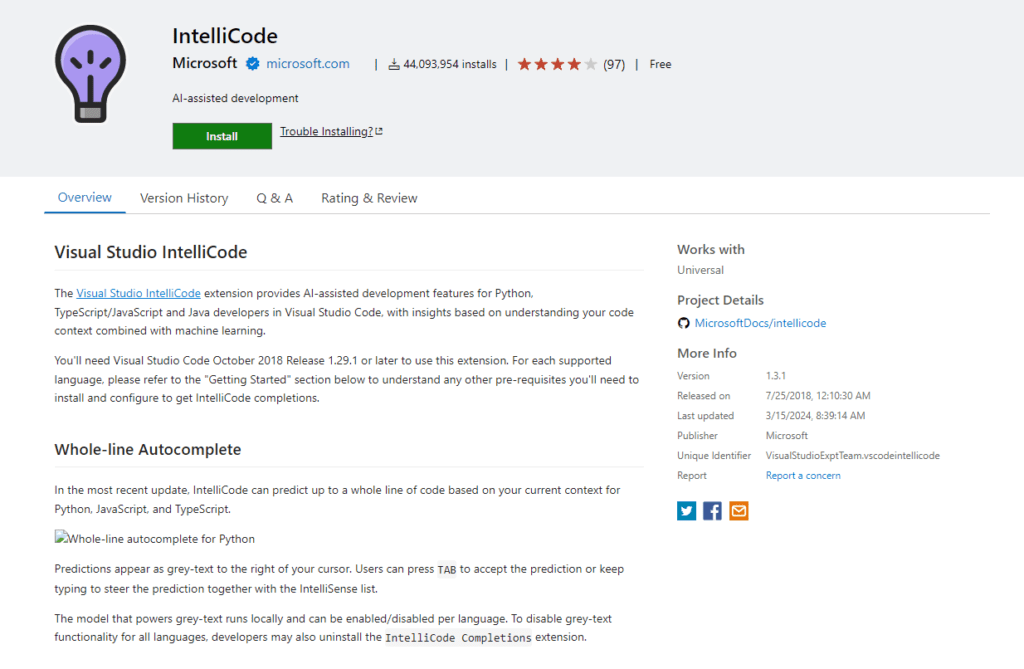Click the Whole-line autocomplete for Python image
The height and width of the screenshot is (669, 1024).
click(x=155, y=539)
